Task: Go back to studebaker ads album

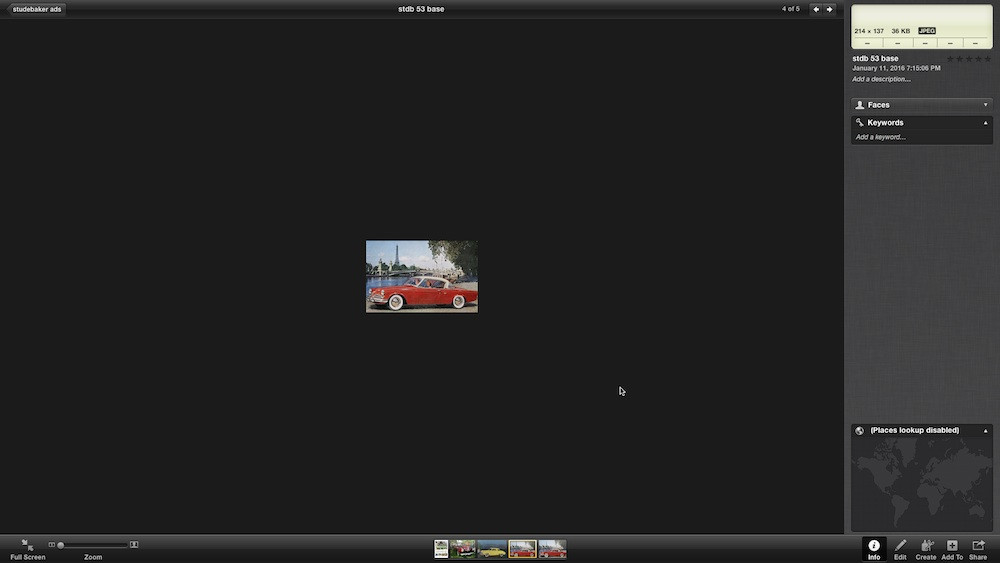Action: [x=35, y=9]
